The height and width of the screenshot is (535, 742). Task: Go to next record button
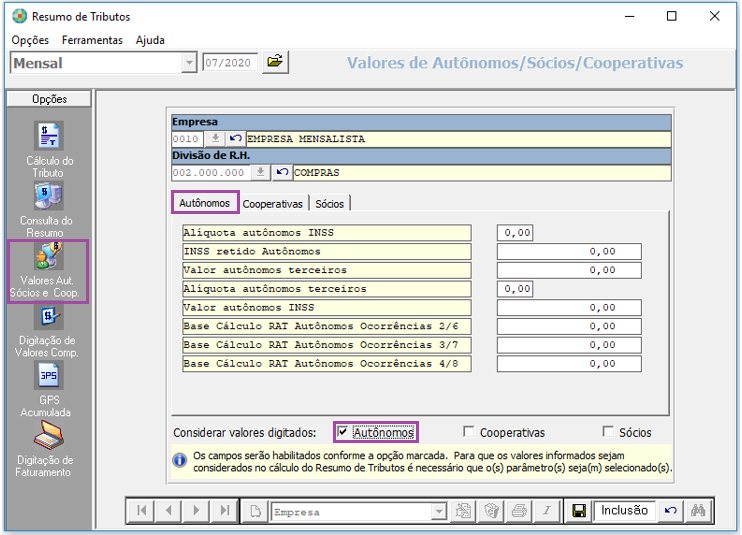pyautogui.click(x=196, y=510)
